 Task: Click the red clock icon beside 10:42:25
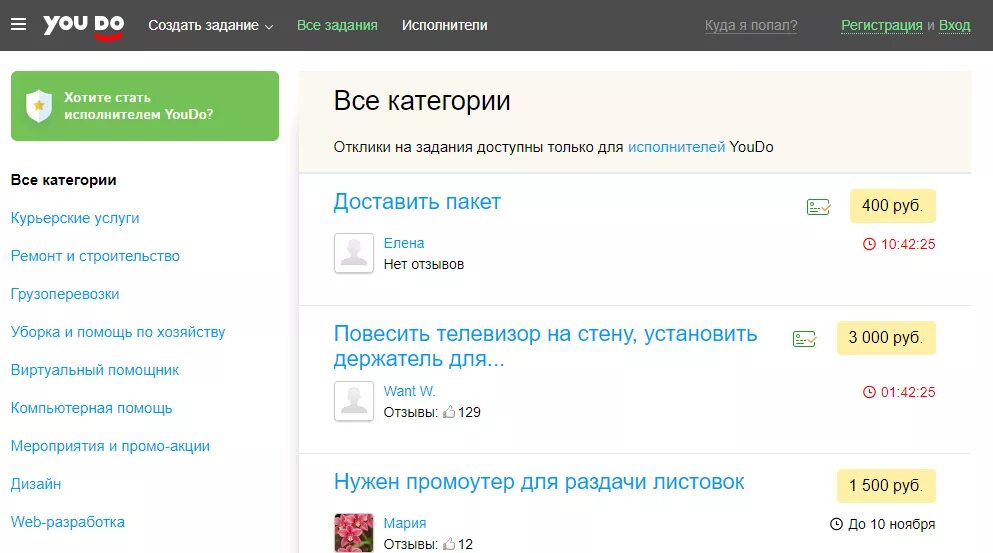coord(869,244)
